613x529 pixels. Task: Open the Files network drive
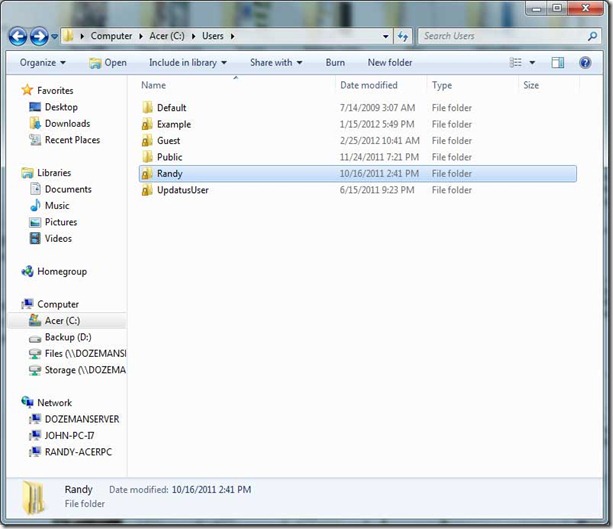point(85,353)
